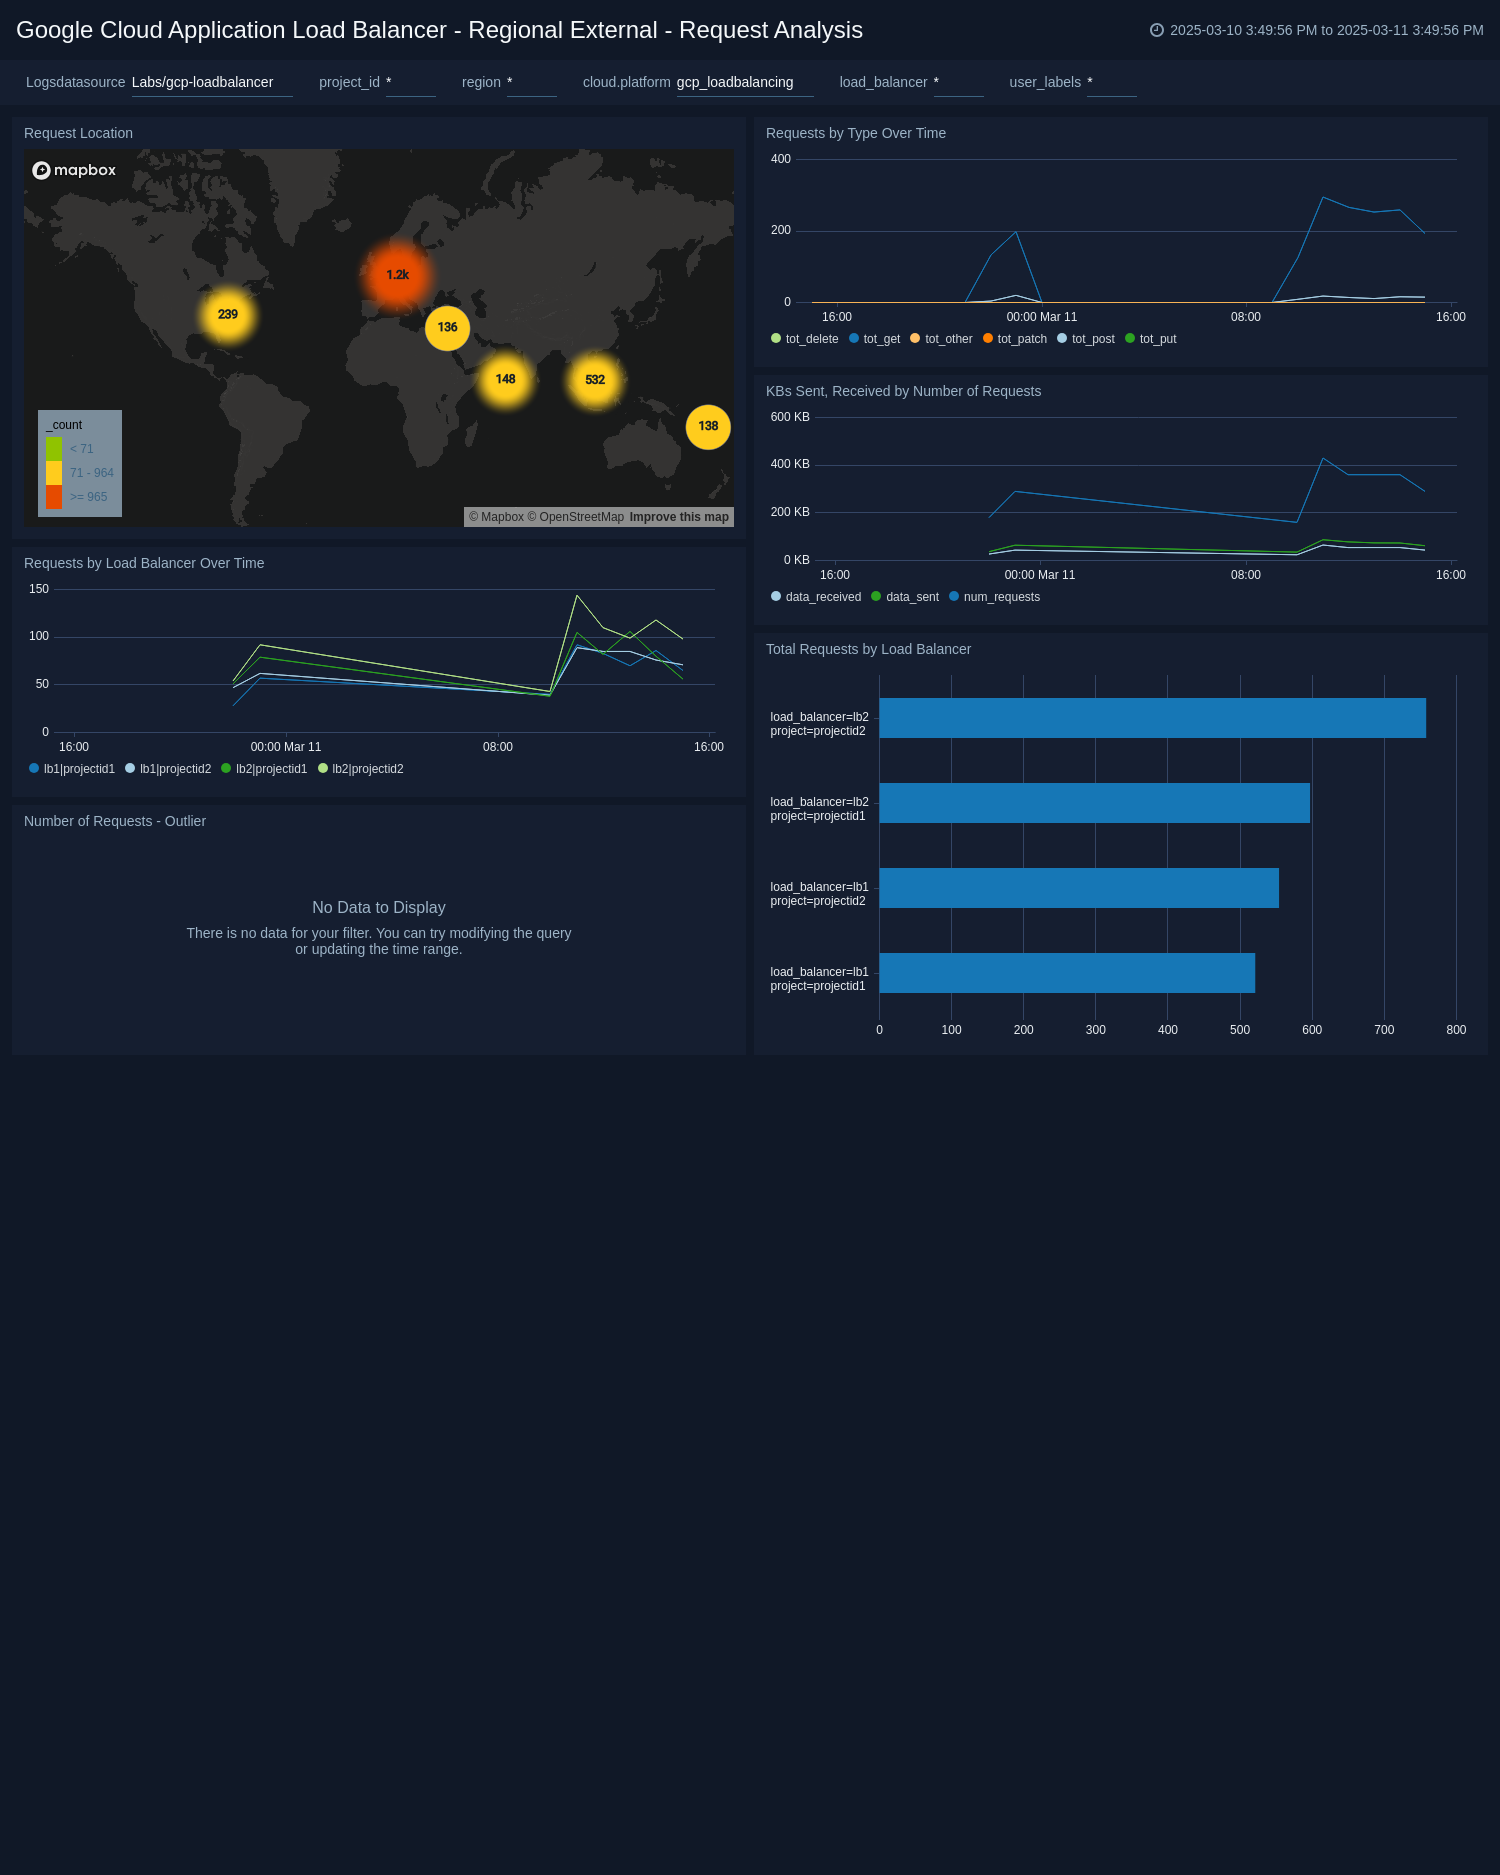Click the Improve this map link
This screenshot has height=1875, width=1500.
[679, 517]
